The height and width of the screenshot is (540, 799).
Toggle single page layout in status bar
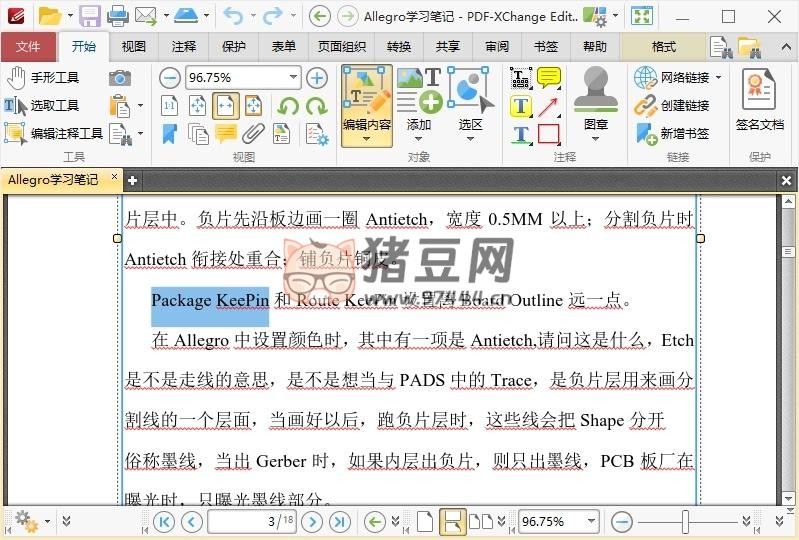tap(425, 521)
